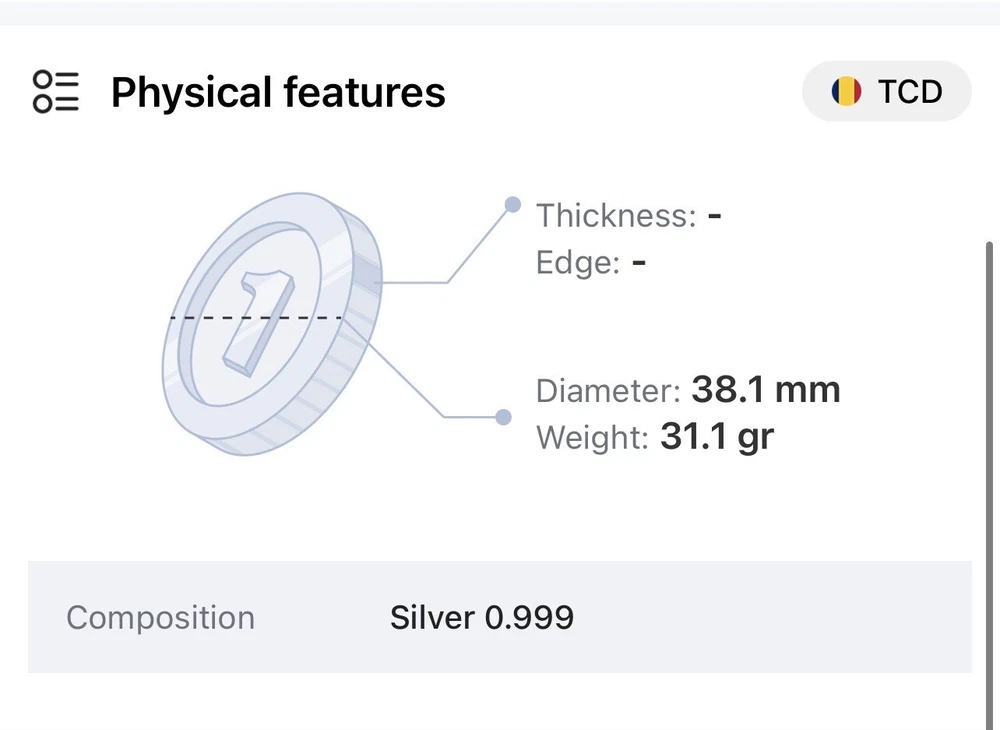Click the callout dot next to Thickness

(x=512, y=205)
